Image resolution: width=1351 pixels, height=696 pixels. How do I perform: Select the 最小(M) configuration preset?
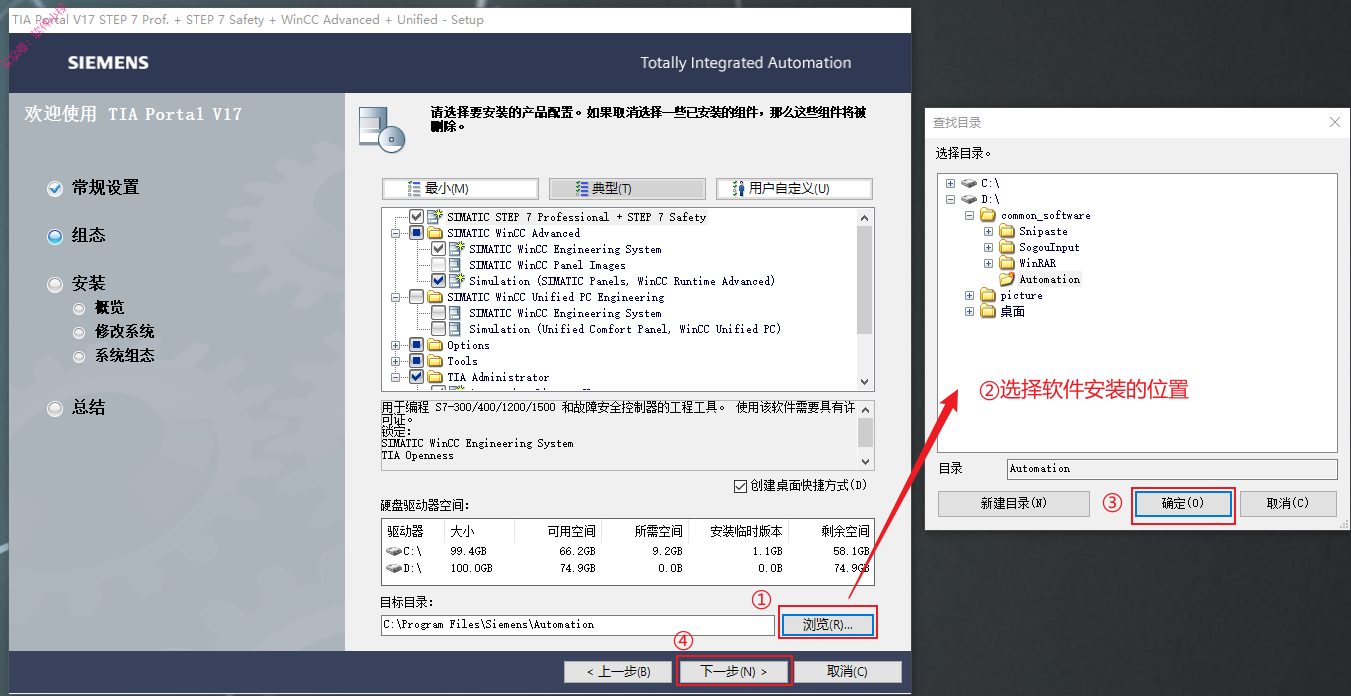click(460, 188)
